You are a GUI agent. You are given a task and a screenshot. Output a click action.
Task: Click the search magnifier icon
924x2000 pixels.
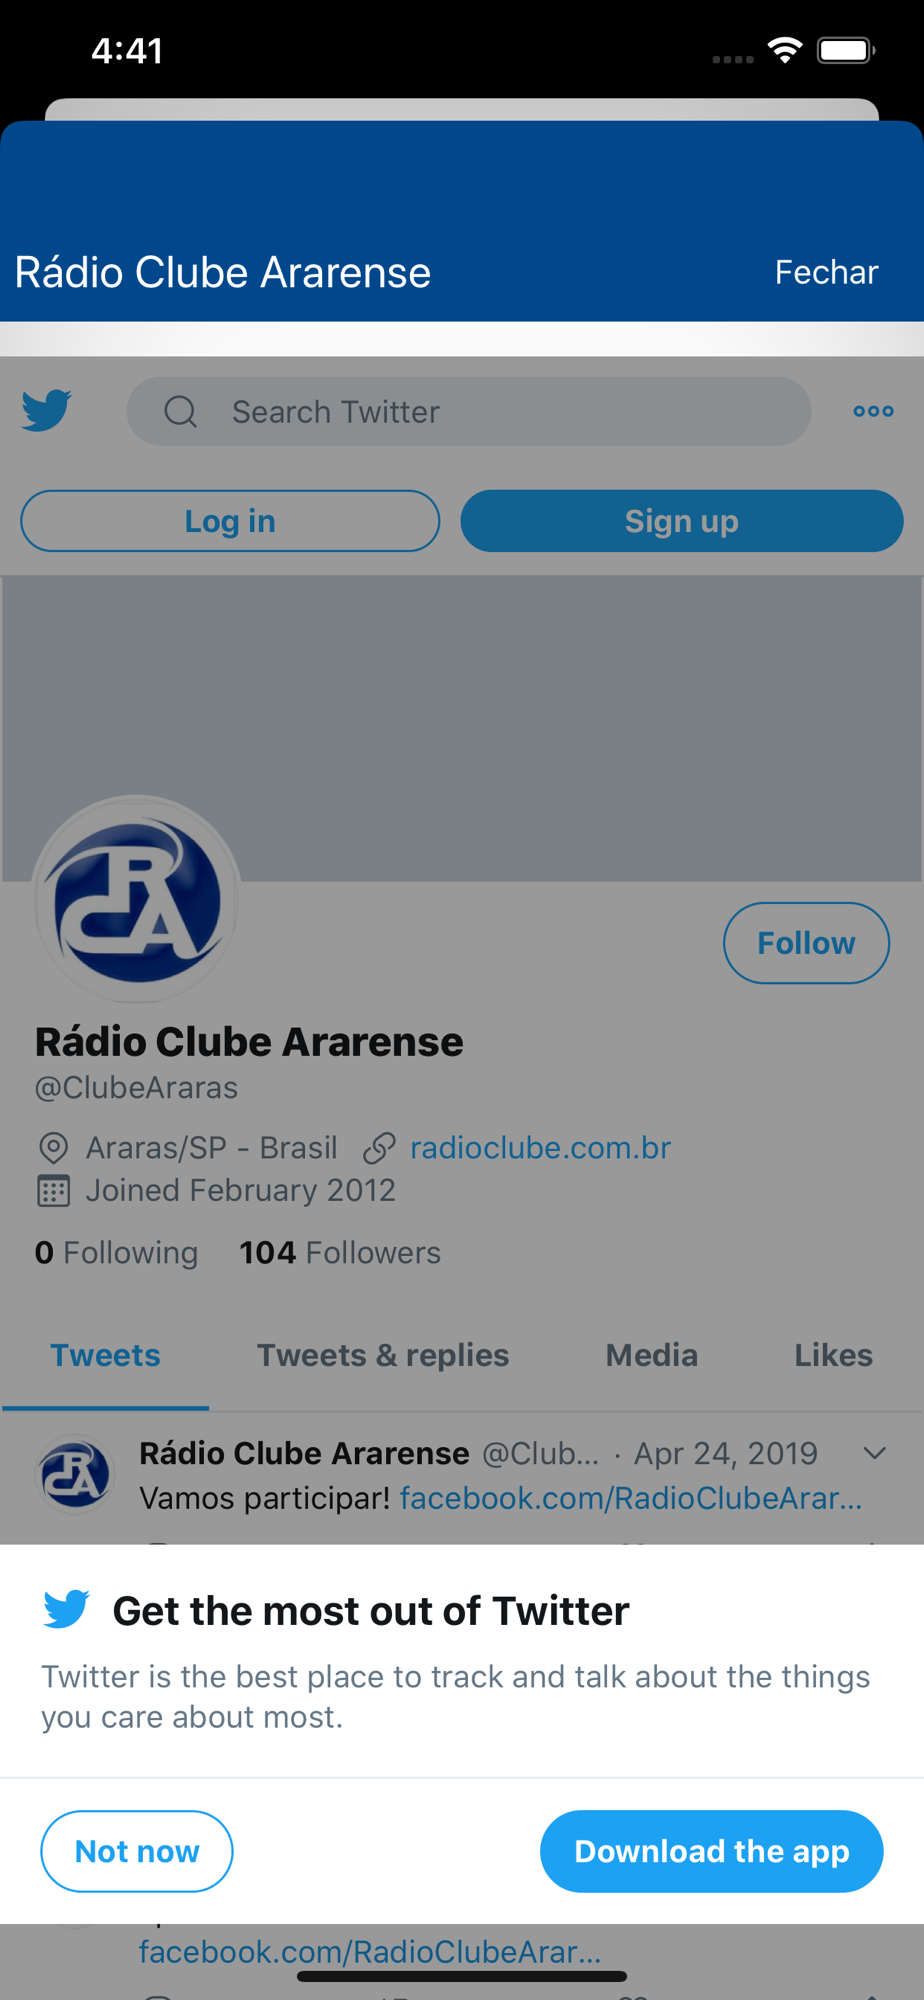181,411
